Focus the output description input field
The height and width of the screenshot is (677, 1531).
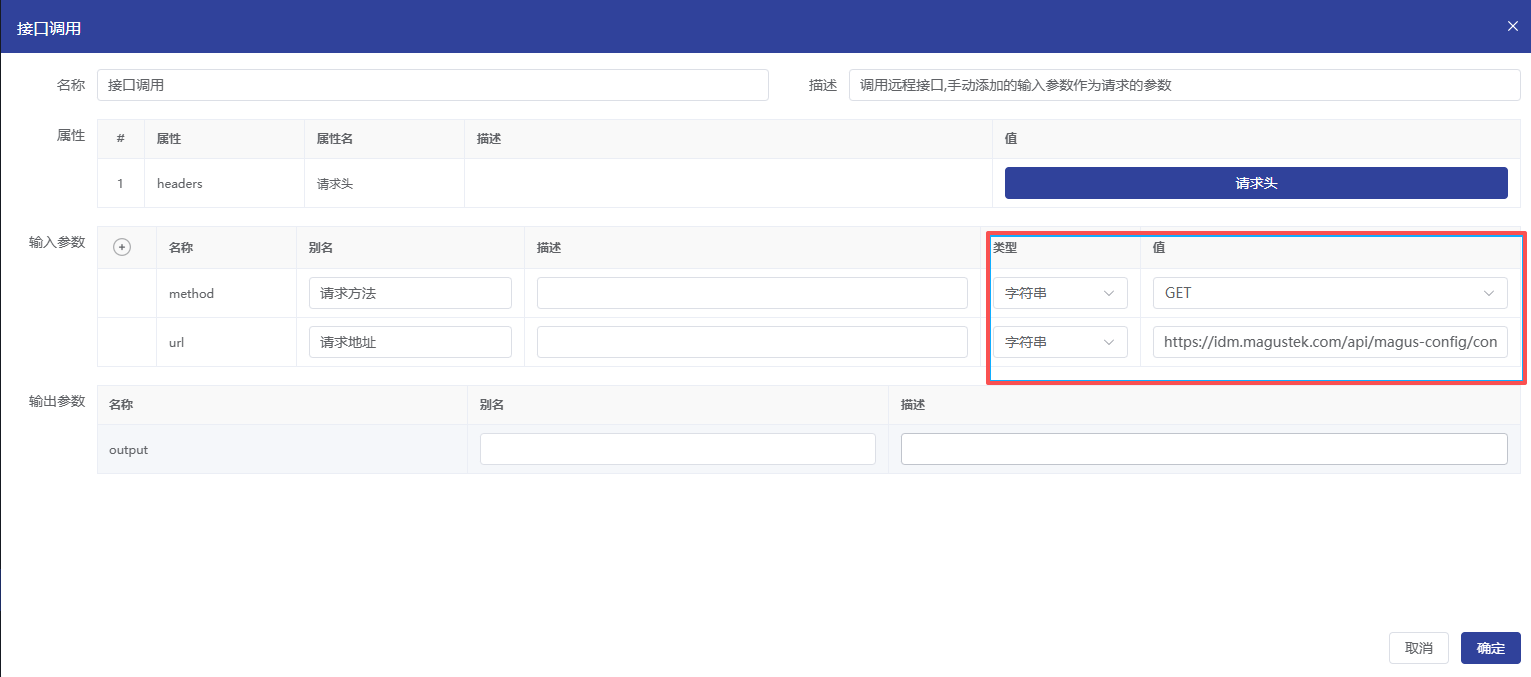coord(1203,449)
